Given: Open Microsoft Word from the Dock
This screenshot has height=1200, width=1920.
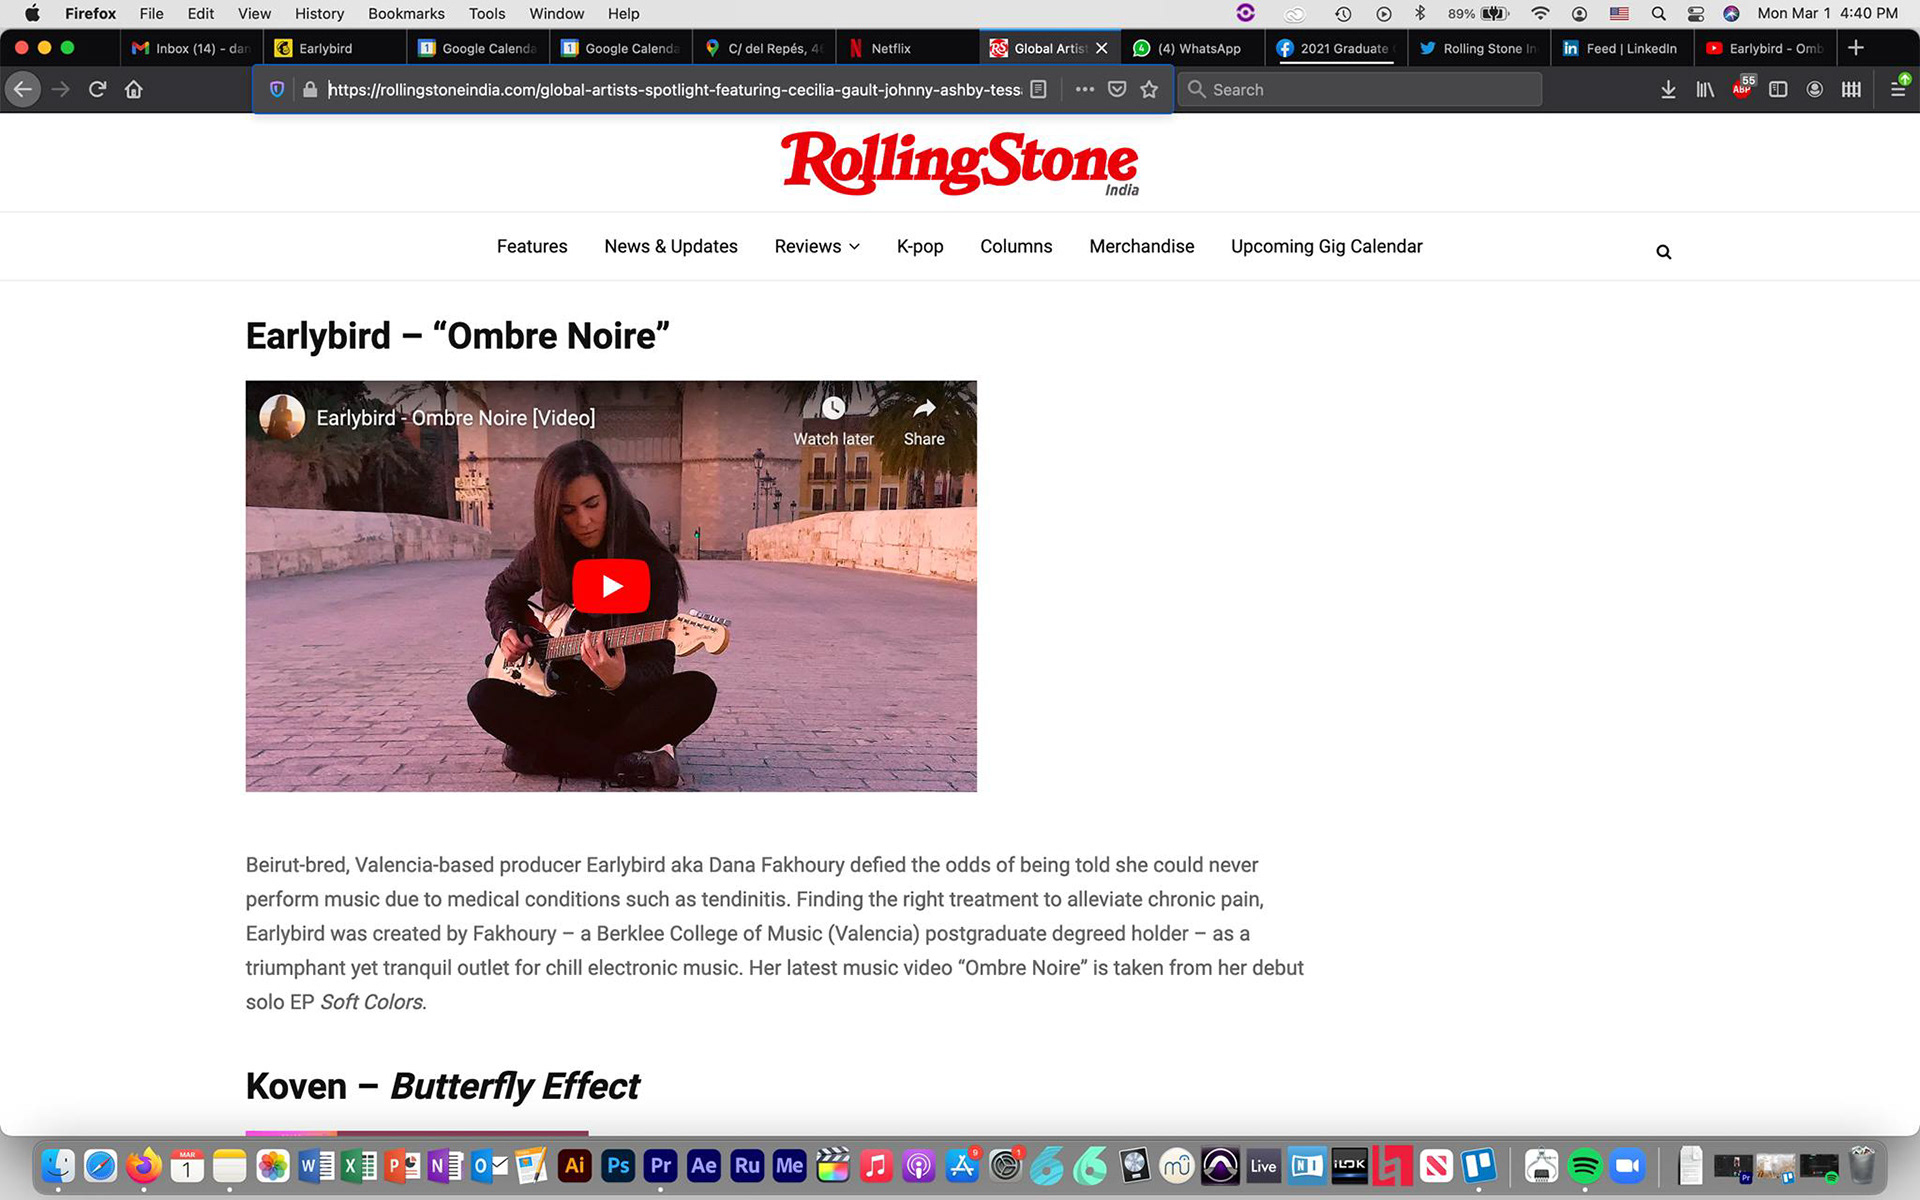Looking at the screenshot, I should pos(316,1166).
